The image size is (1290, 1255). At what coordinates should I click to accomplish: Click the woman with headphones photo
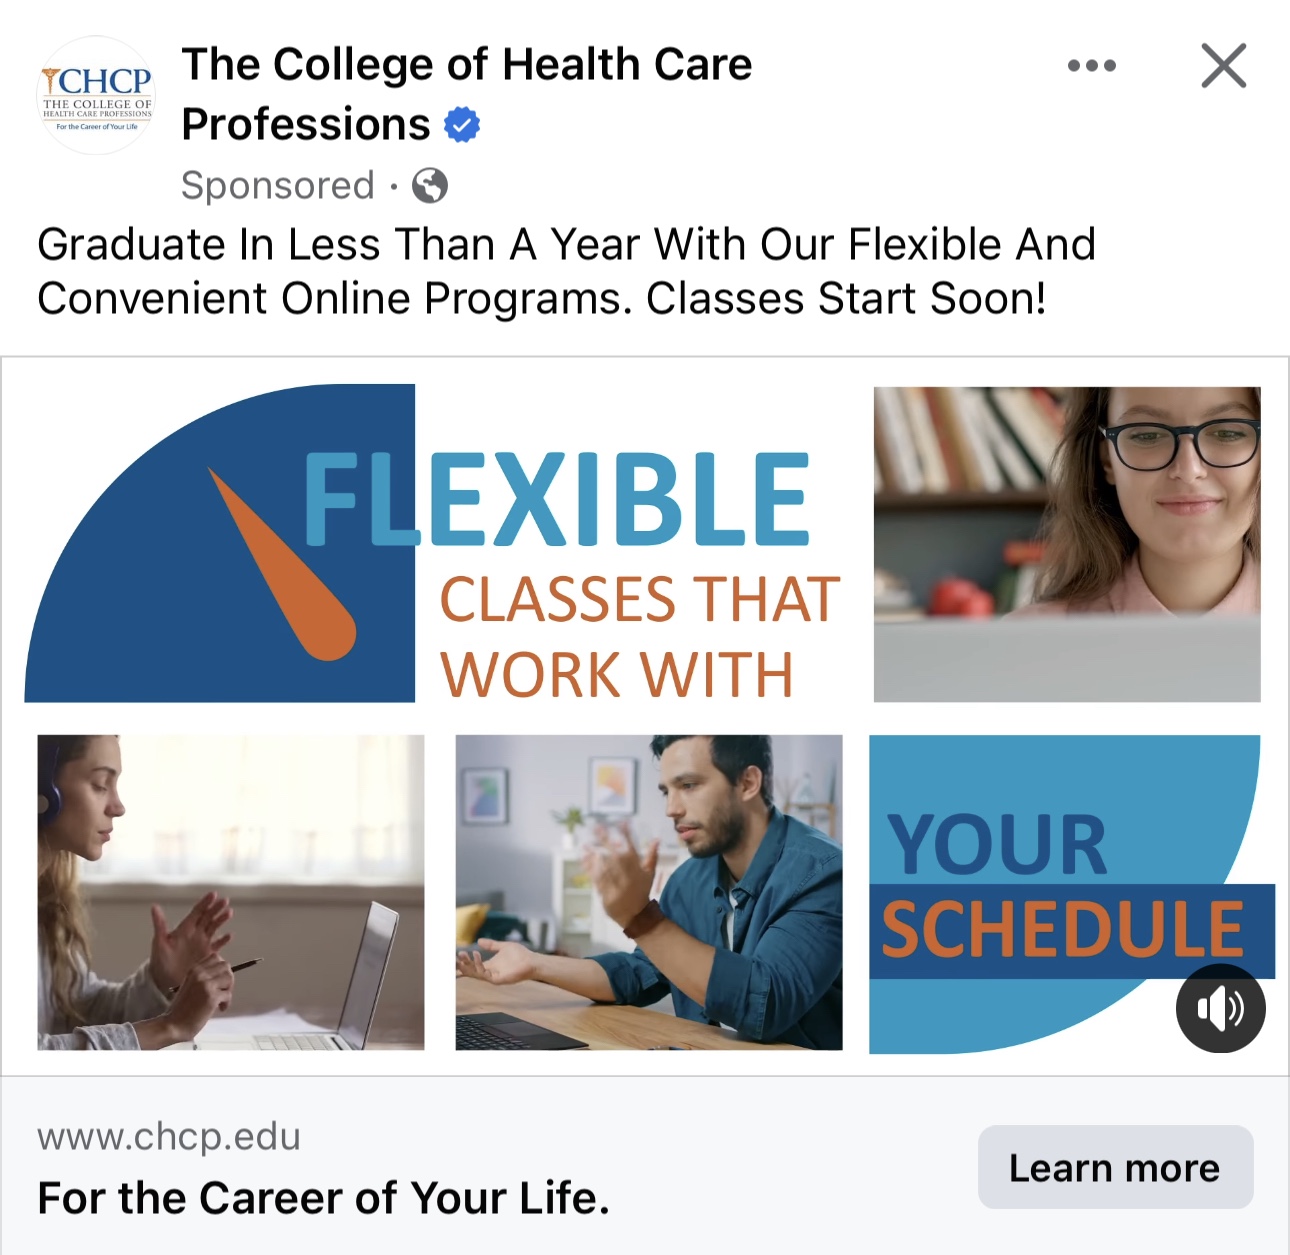click(x=230, y=892)
